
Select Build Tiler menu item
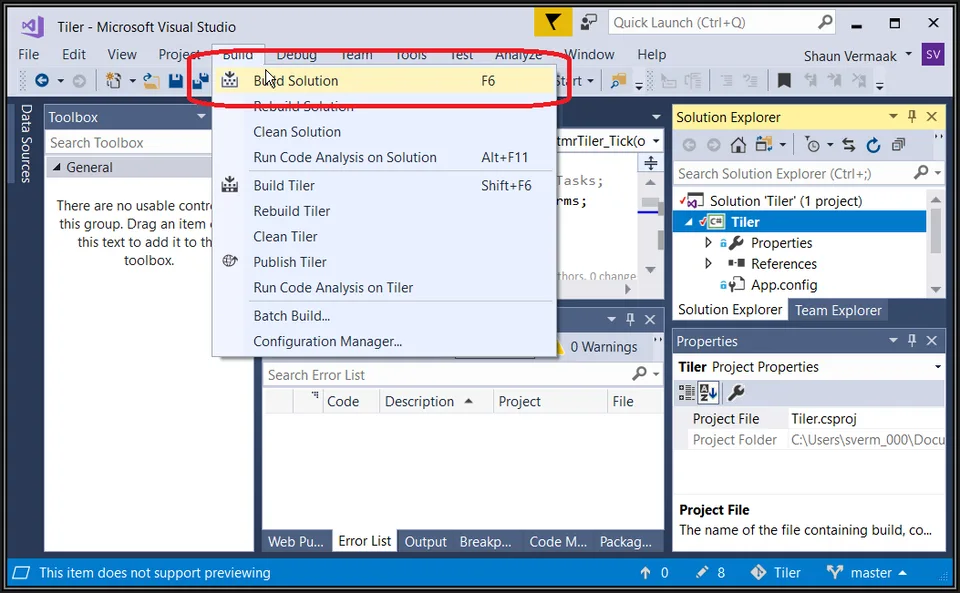(x=384, y=185)
